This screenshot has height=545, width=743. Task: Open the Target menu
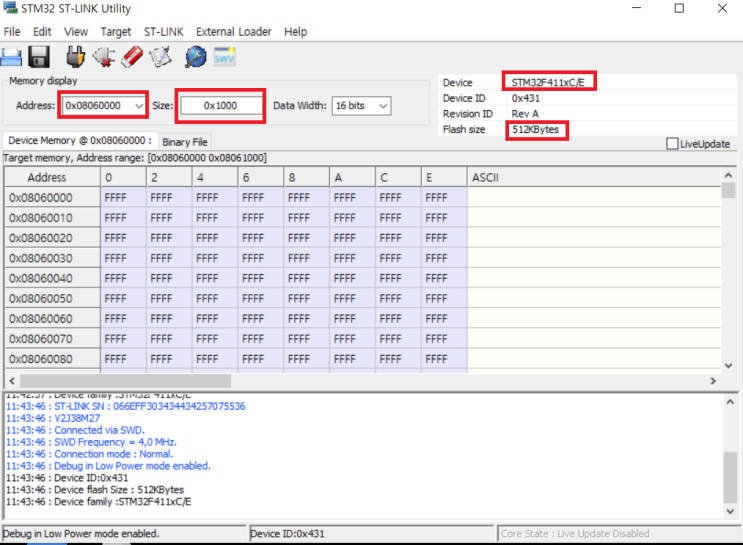pos(116,32)
